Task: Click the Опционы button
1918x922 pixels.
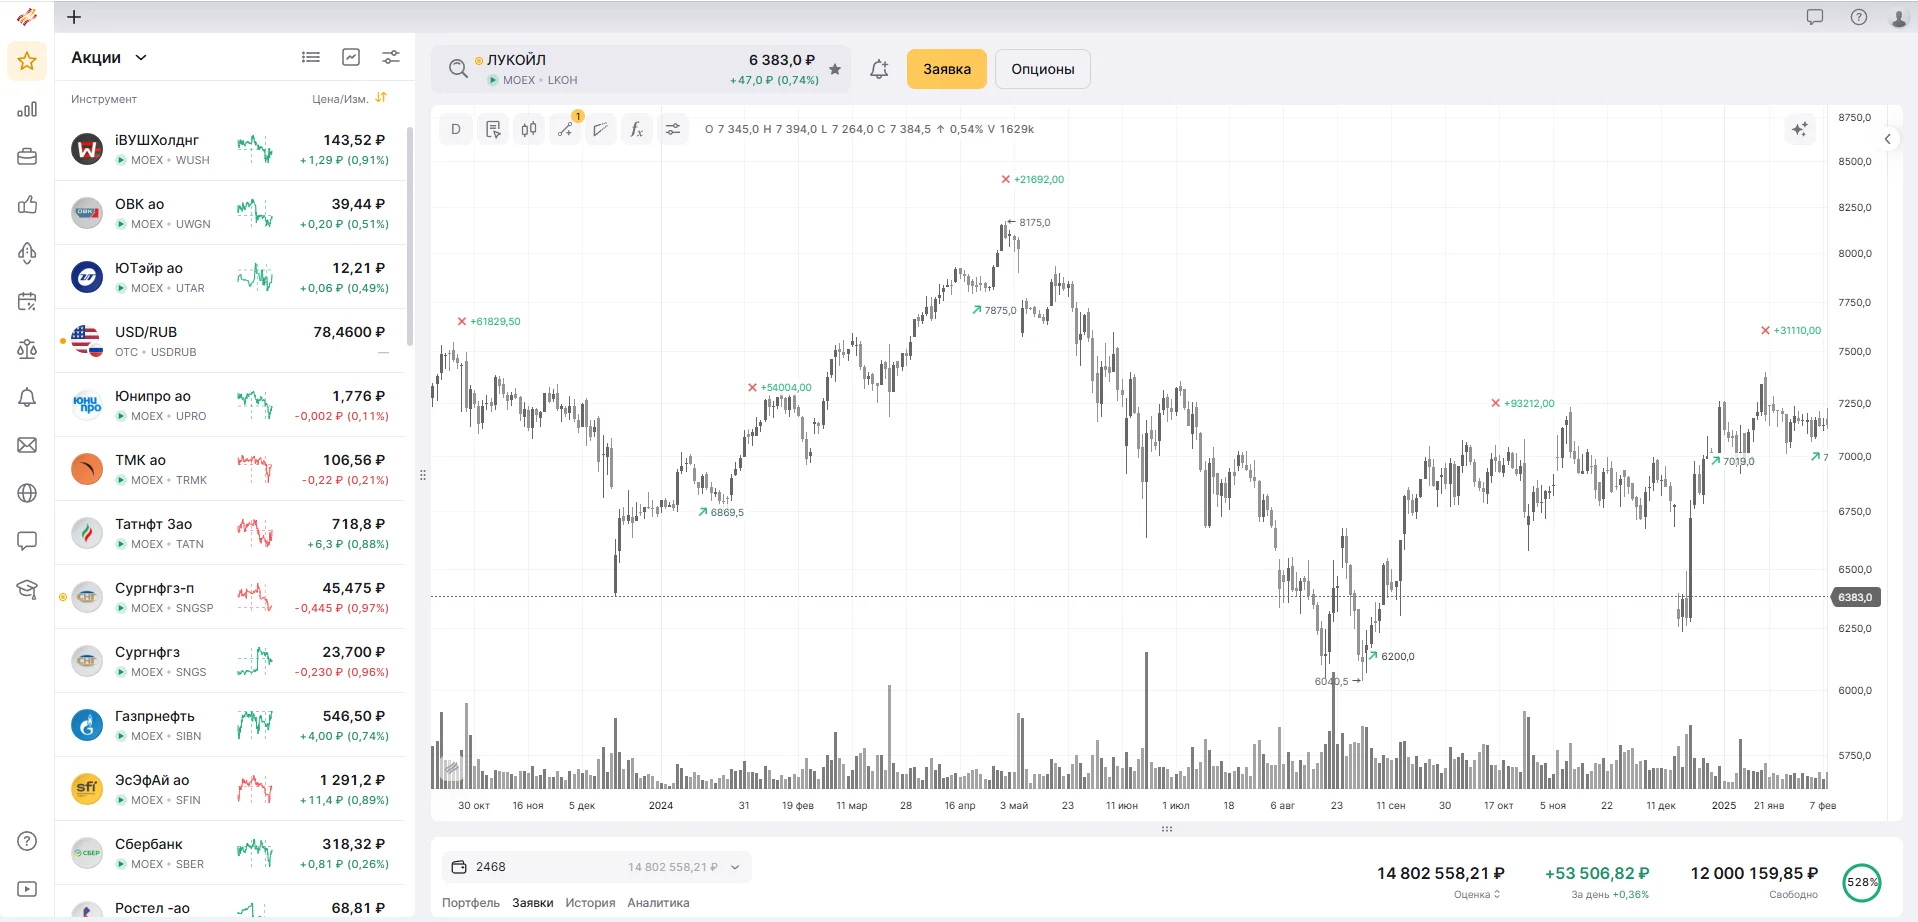Action: 1042,69
